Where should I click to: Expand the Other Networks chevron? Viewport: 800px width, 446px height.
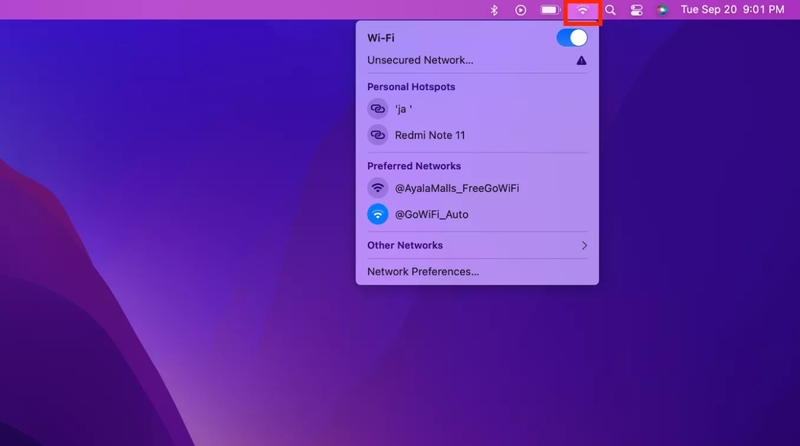point(584,245)
